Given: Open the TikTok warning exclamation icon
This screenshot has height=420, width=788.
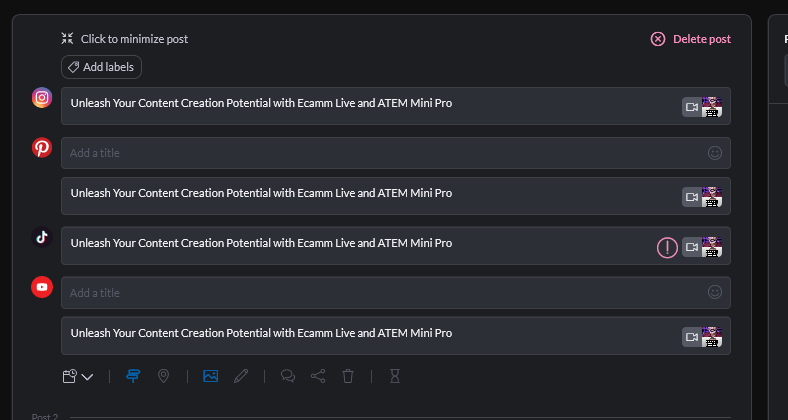Looking at the screenshot, I should coord(667,247).
